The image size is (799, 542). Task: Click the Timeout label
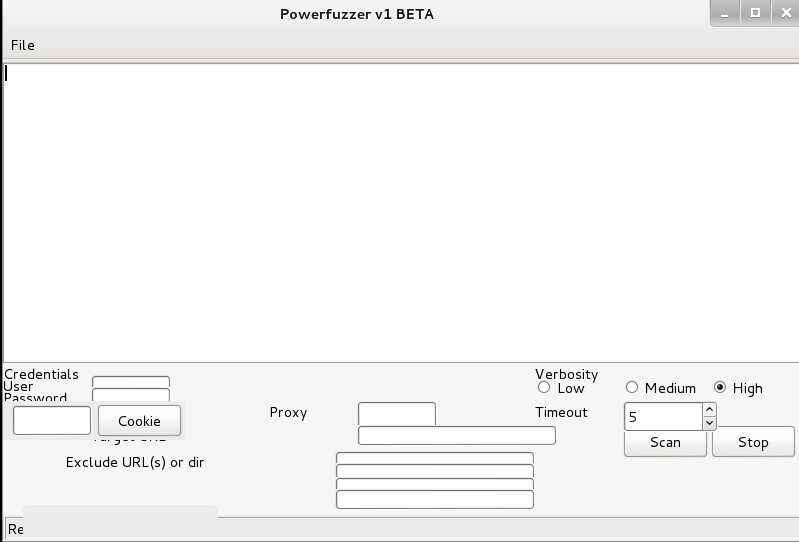[x=562, y=412]
